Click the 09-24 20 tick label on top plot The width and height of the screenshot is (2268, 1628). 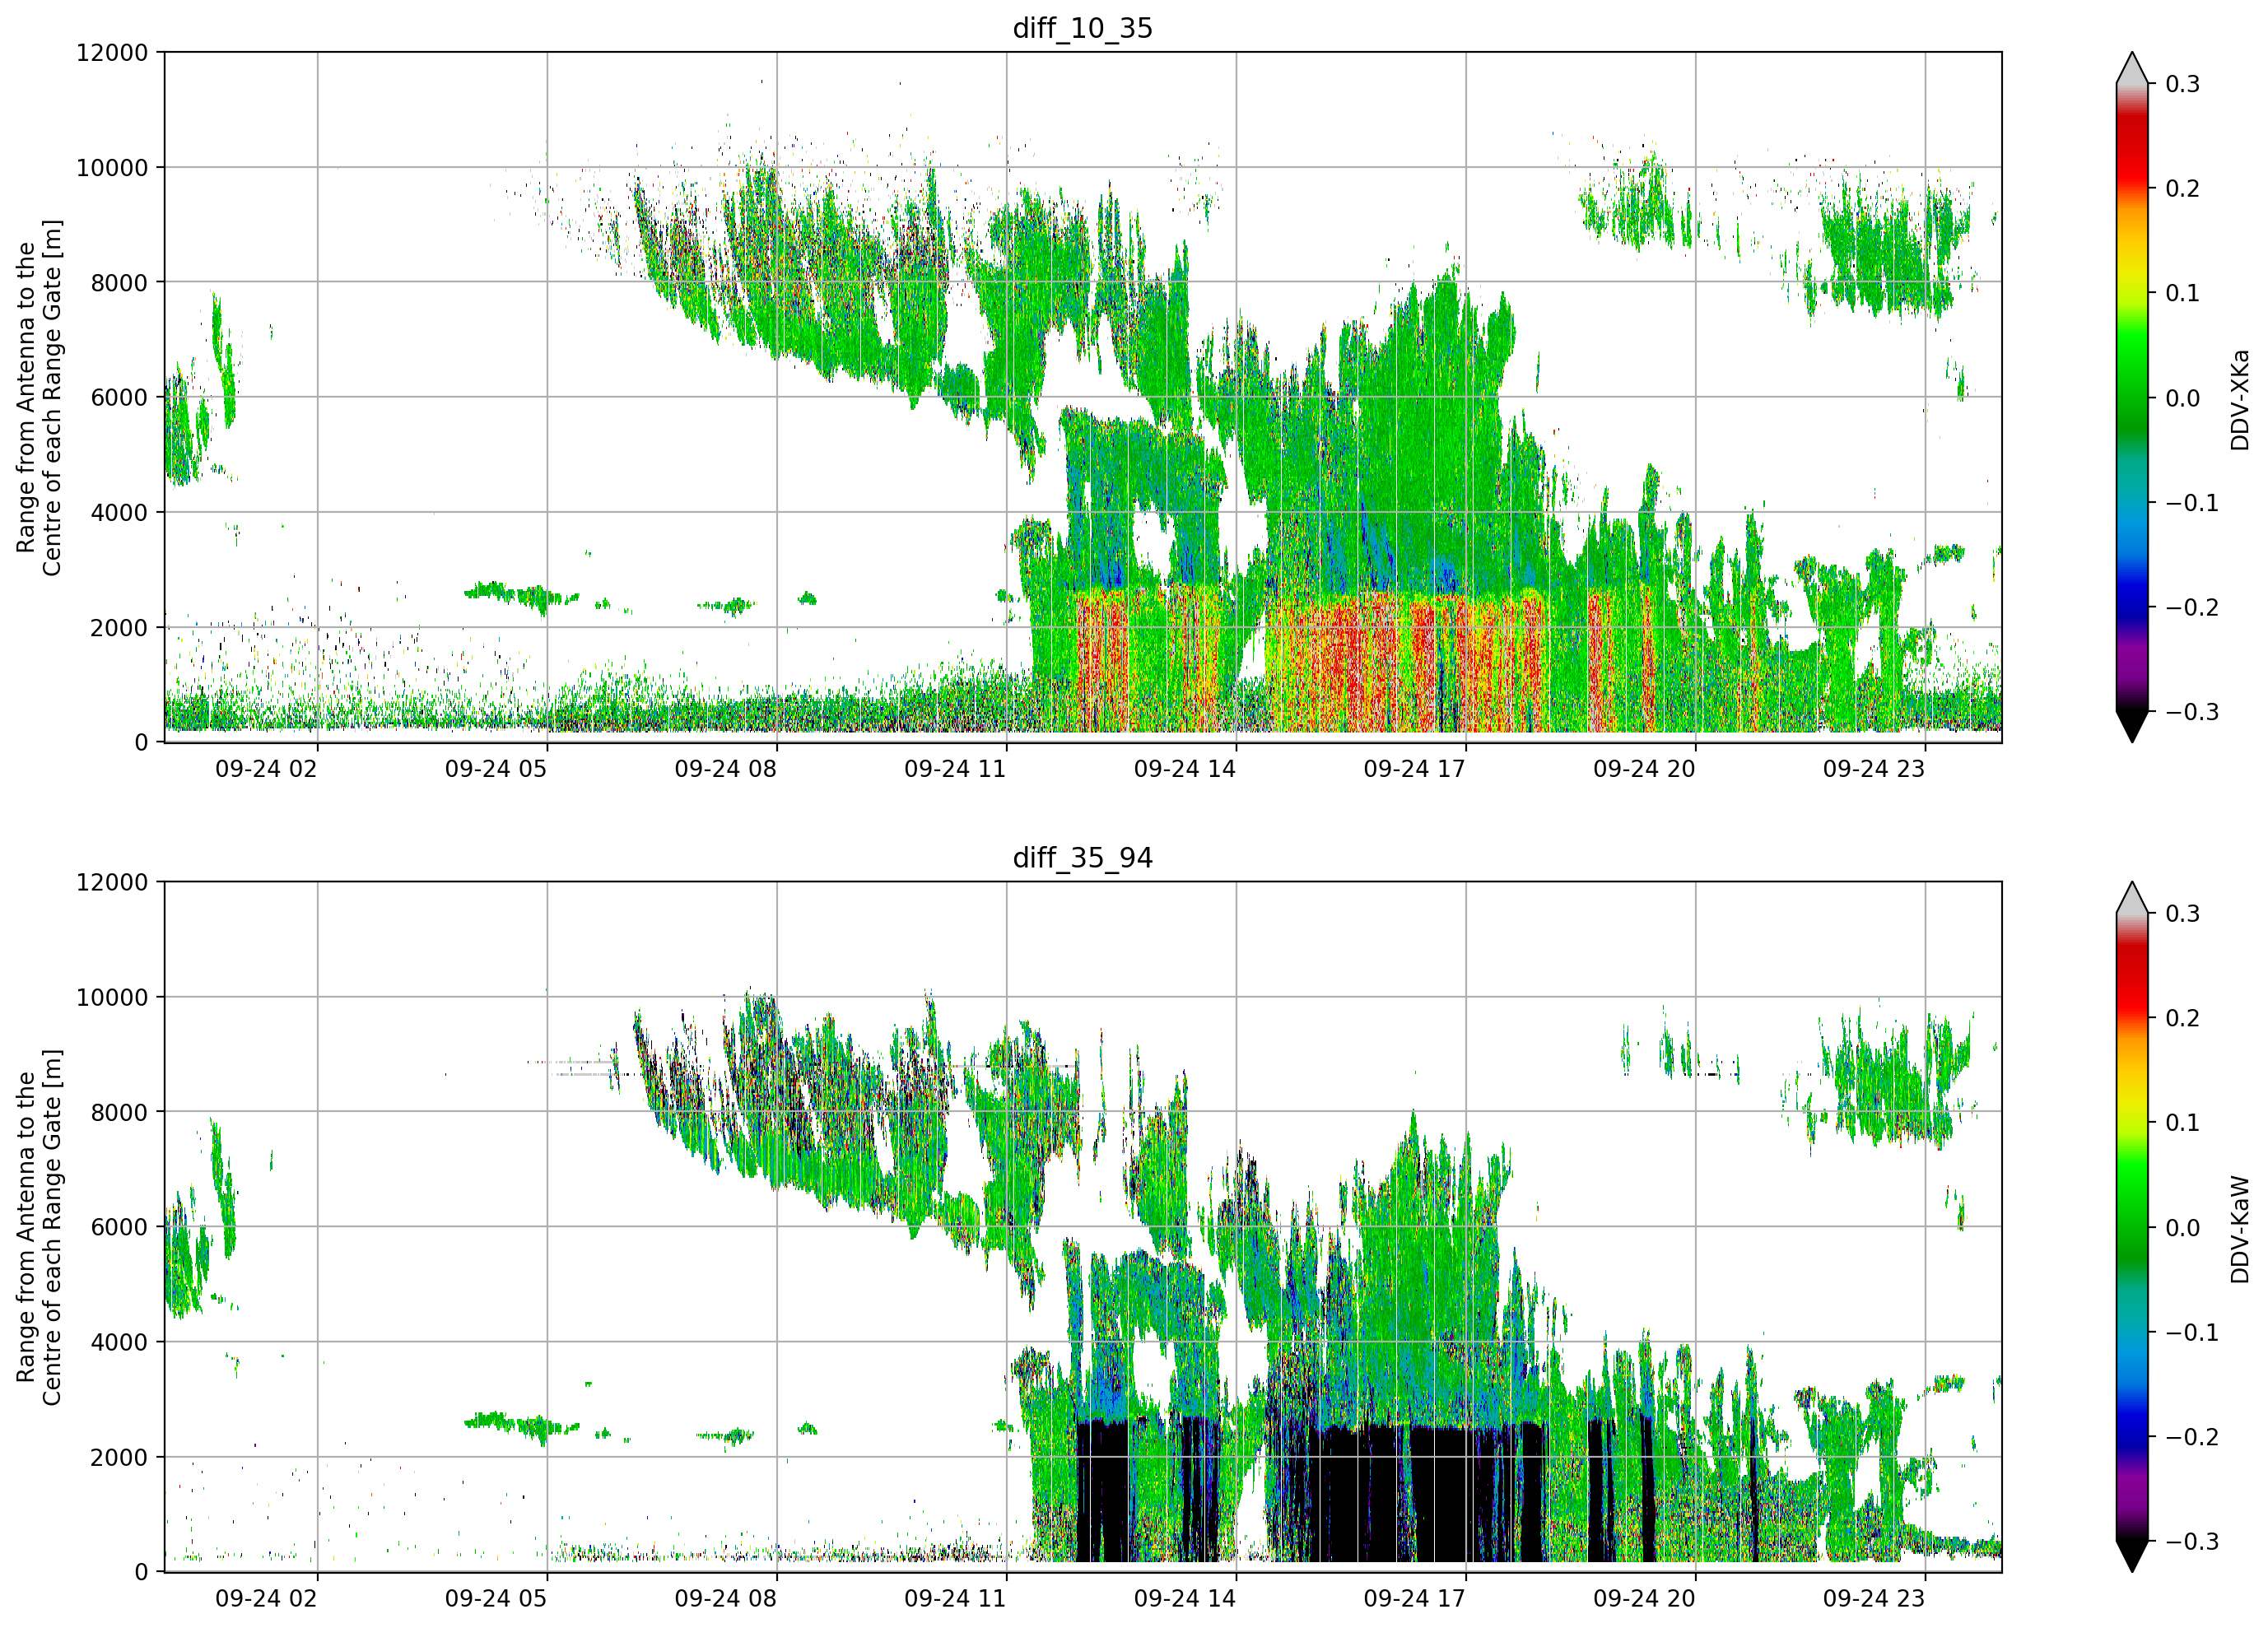coord(1645,769)
